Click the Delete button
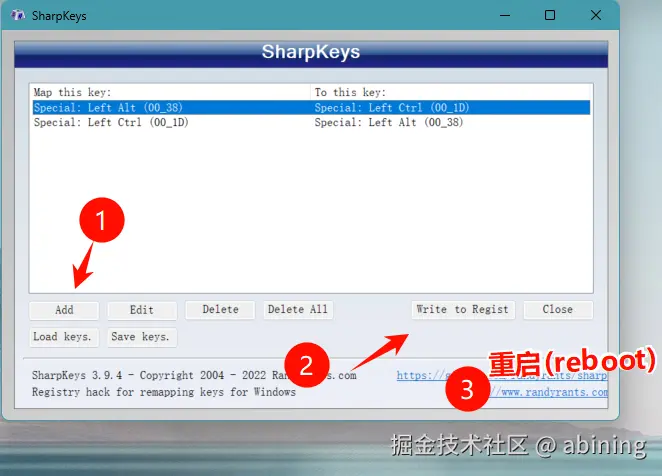This screenshot has width=662, height=476. [x=220, y=310]
